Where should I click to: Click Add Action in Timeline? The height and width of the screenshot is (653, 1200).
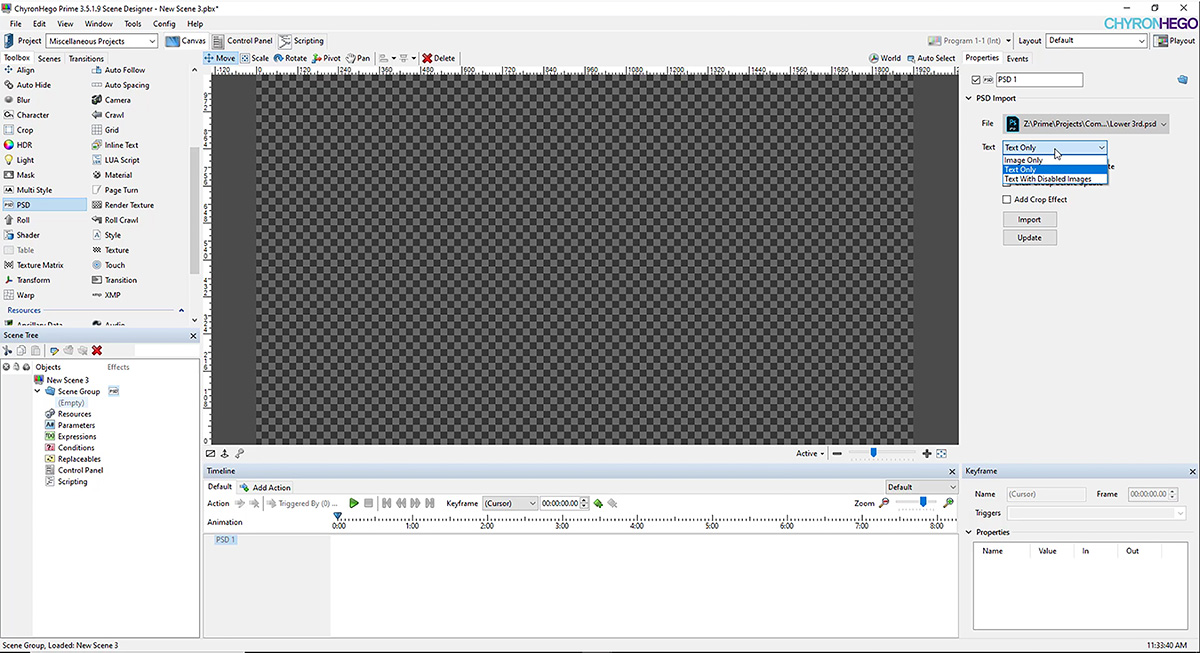(x=265, y=487)
